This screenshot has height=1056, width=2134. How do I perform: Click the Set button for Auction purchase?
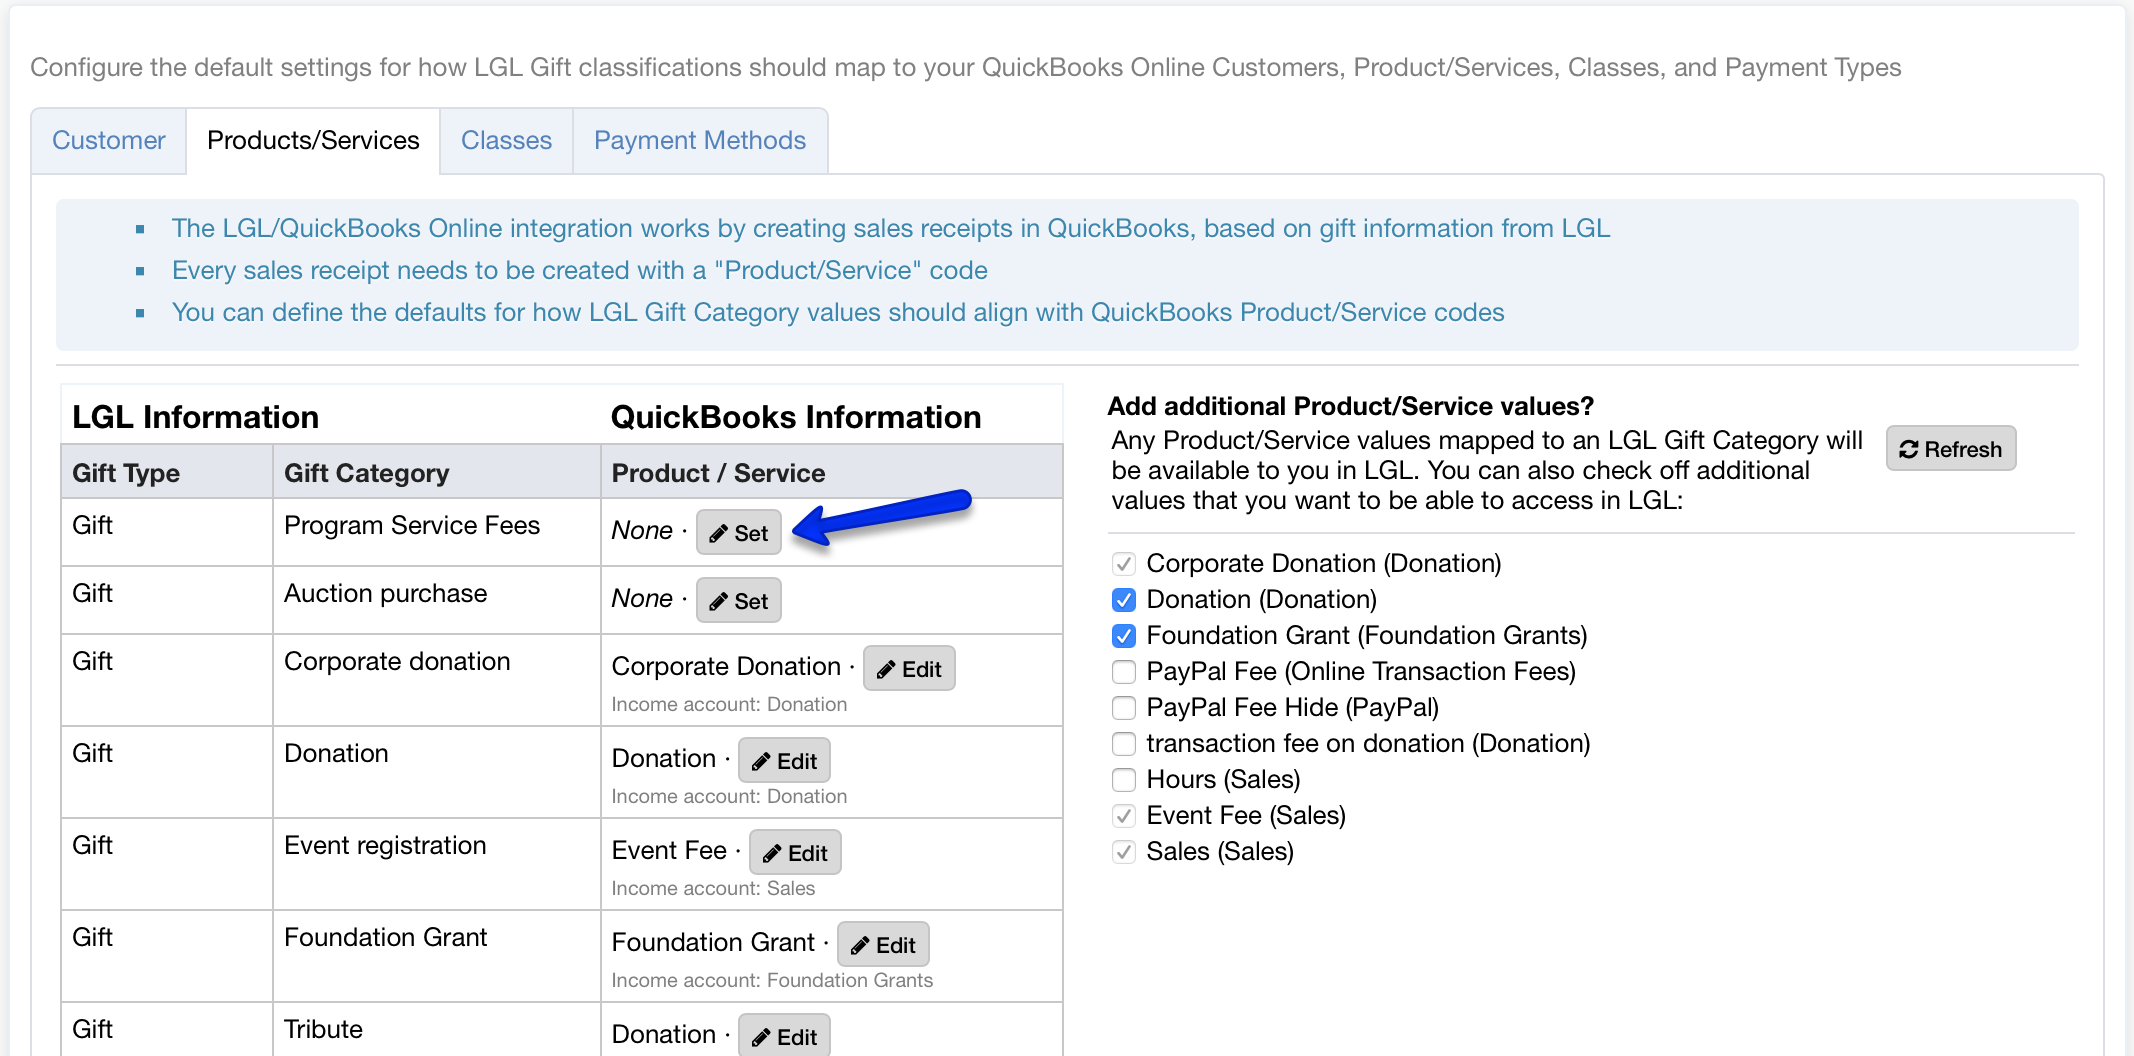[739, 600]
